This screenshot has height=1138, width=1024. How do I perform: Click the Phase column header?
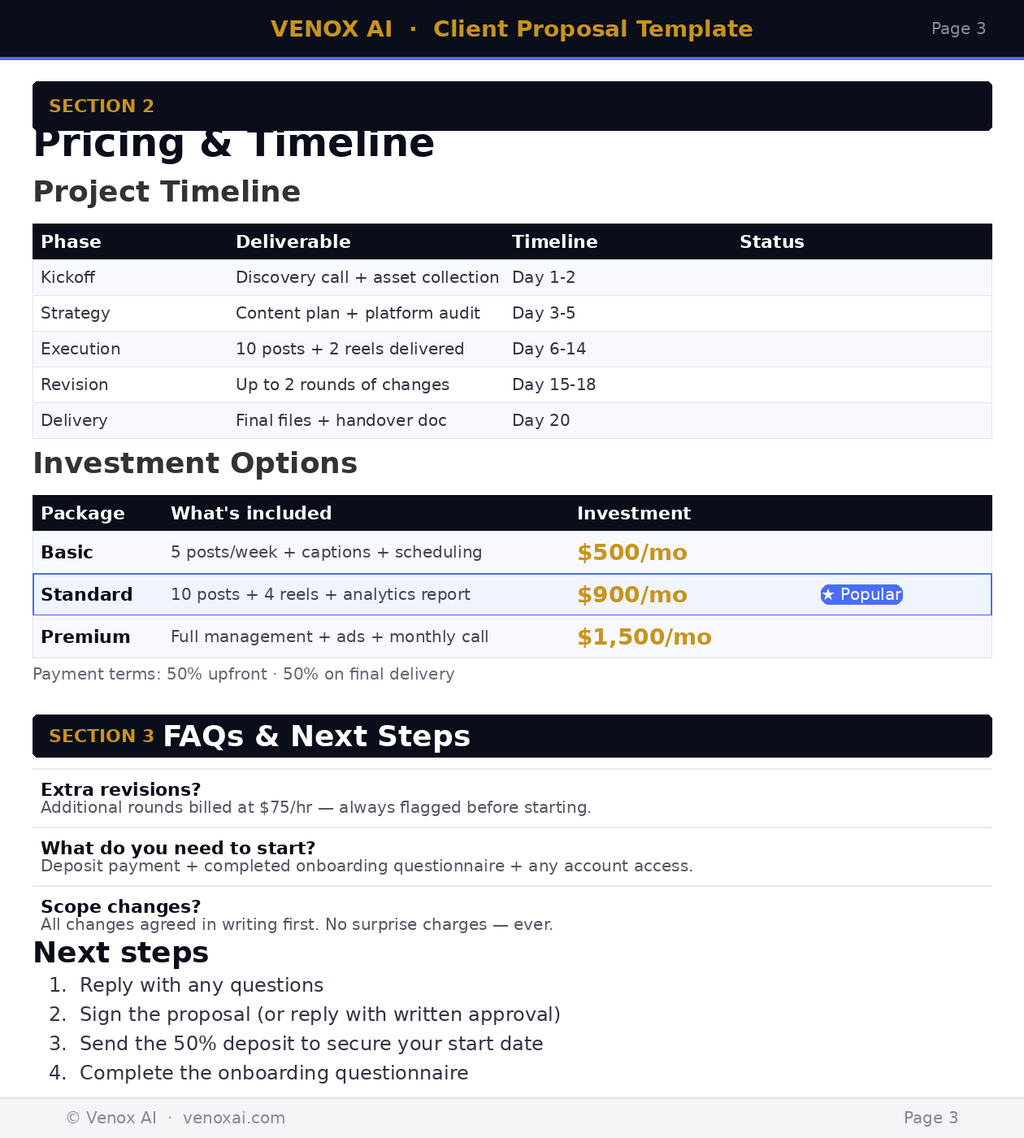[x=71, y=242]
